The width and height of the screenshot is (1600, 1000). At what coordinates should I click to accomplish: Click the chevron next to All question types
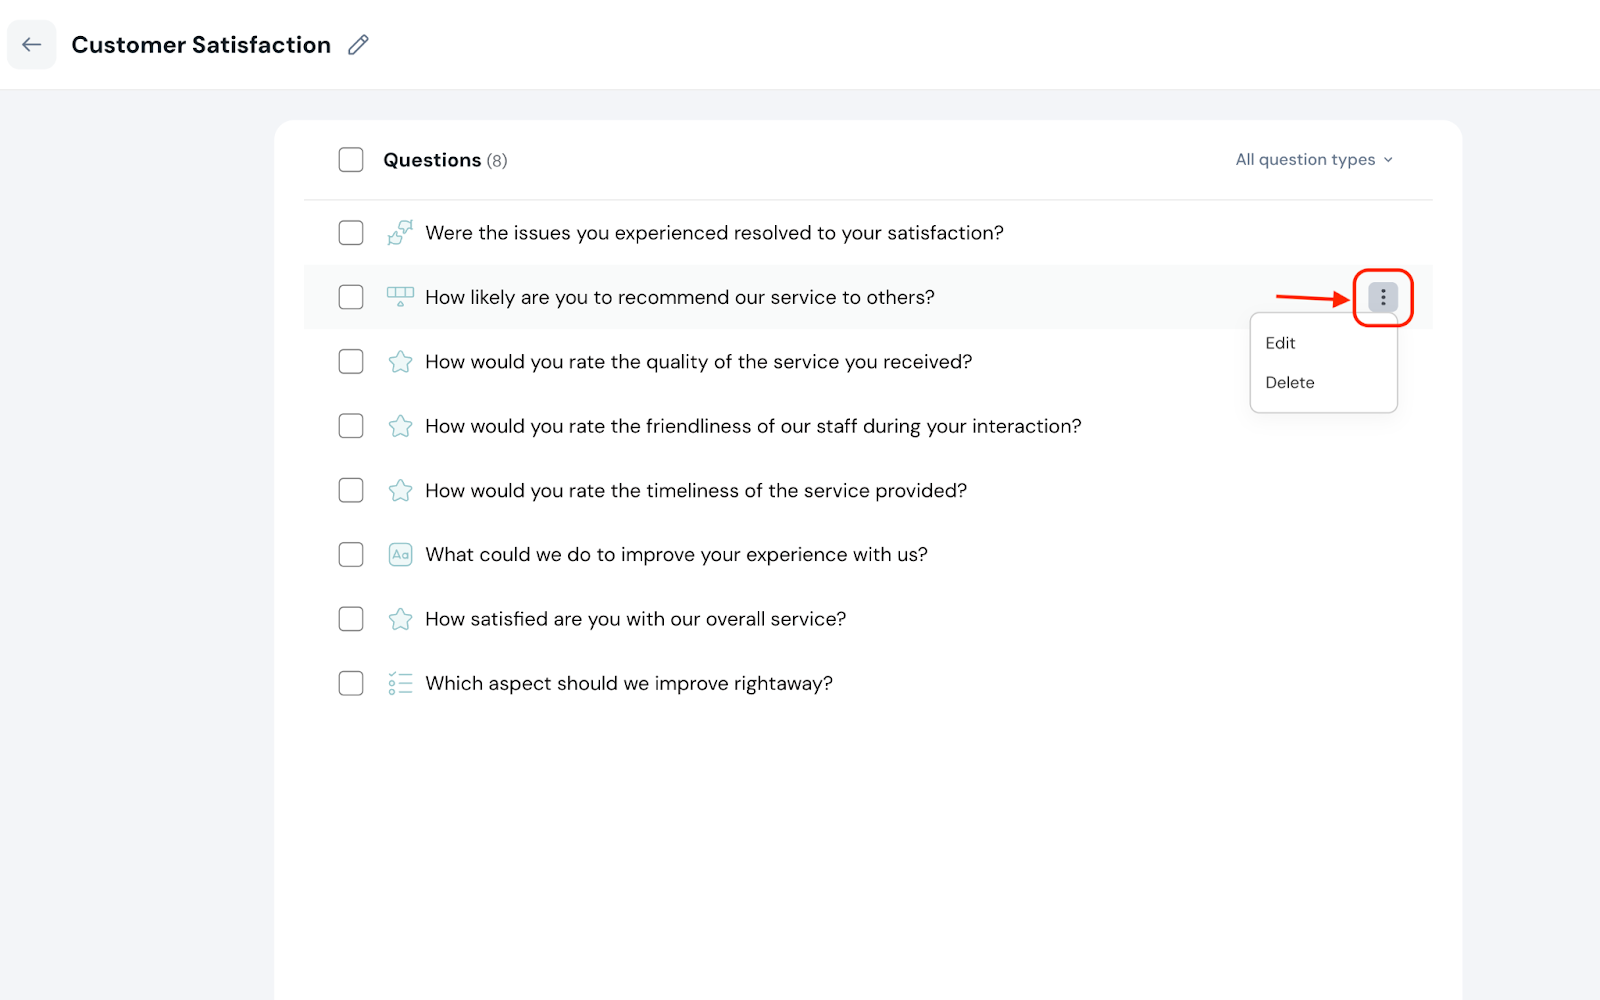coord(1388,160)
